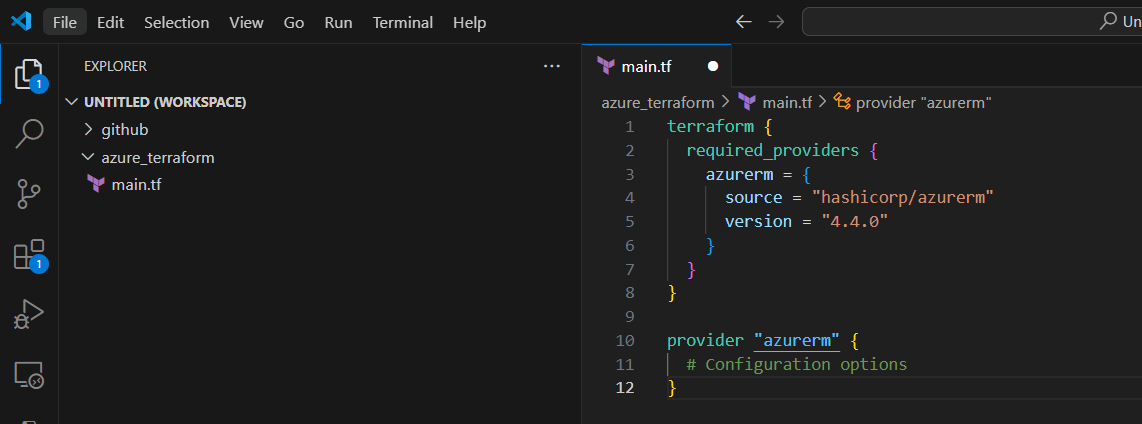Open the Search view icon
This screenshot has width=1142, height=424.
click(x=29, y=134)
